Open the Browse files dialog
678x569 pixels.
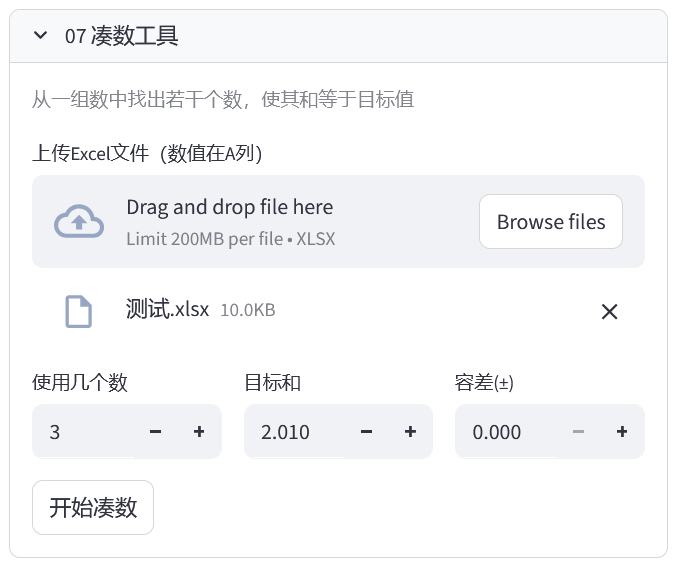click(x=550, y=221)
